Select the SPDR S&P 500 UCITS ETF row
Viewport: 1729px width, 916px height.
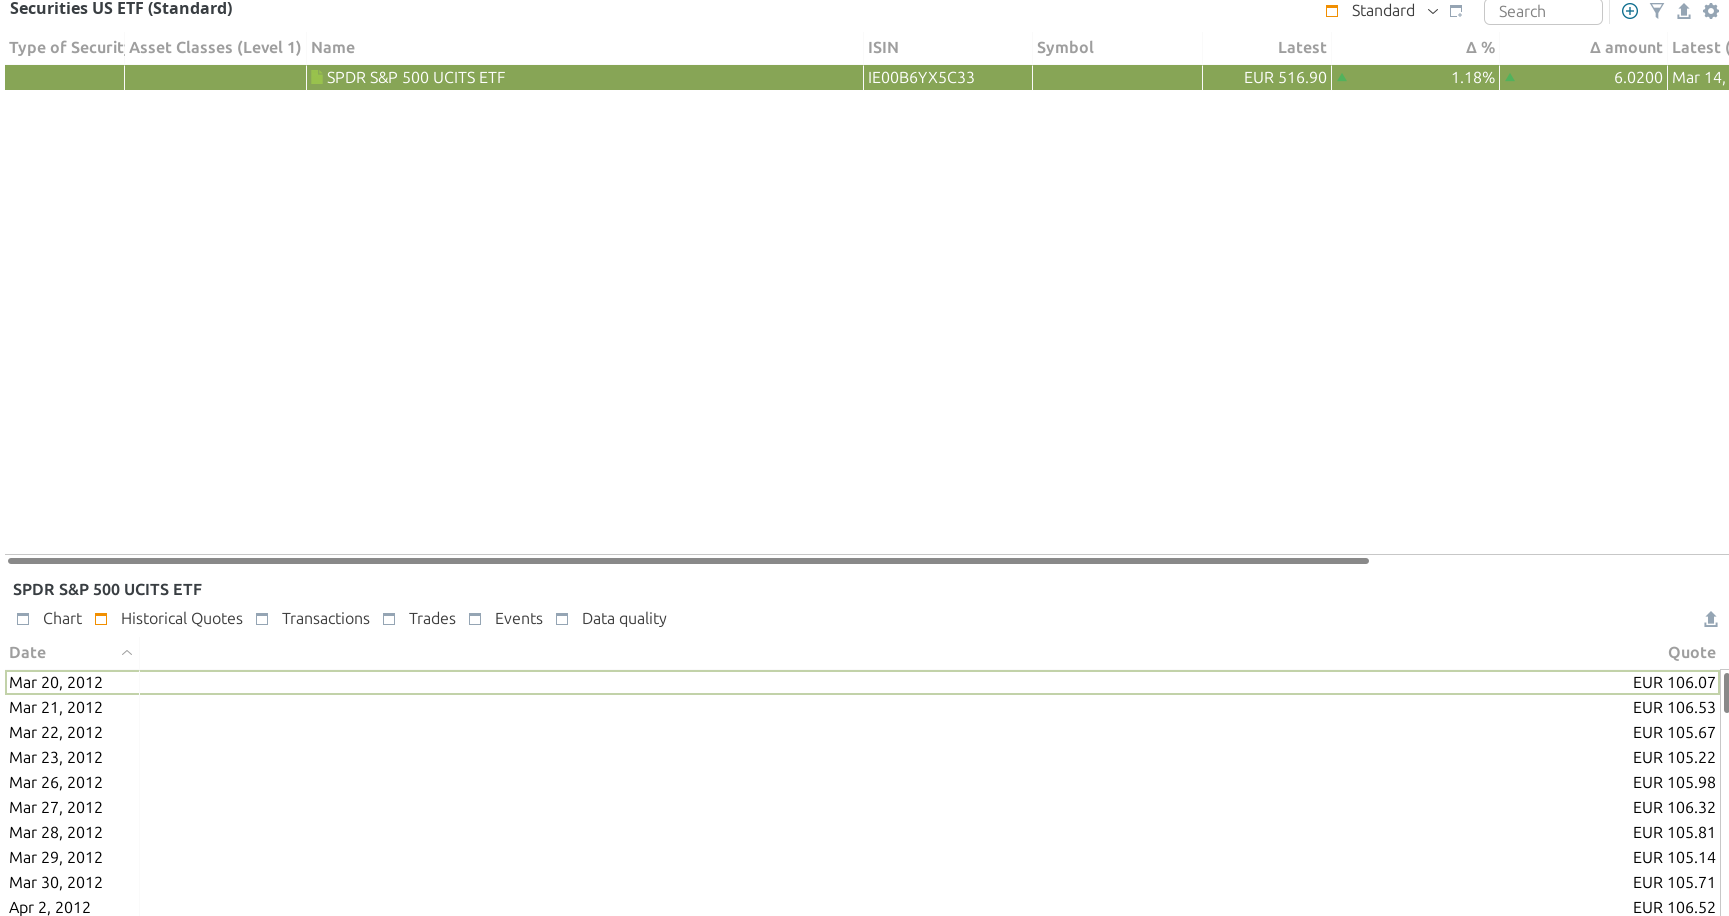[865, 77]
